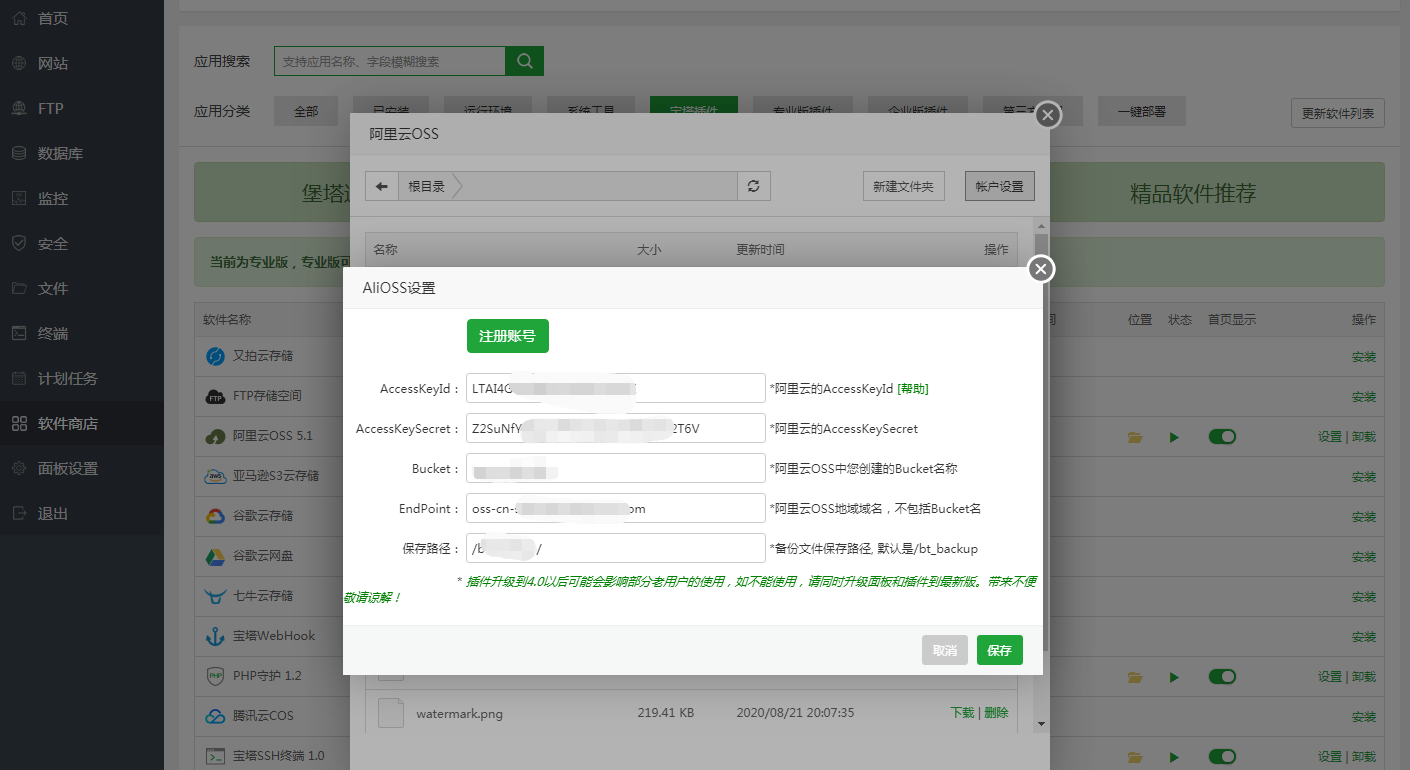Click the 亚马逊S3云存储 aws icon
The width and height of the screenshot is (1410, 770).
click(214, 476)
